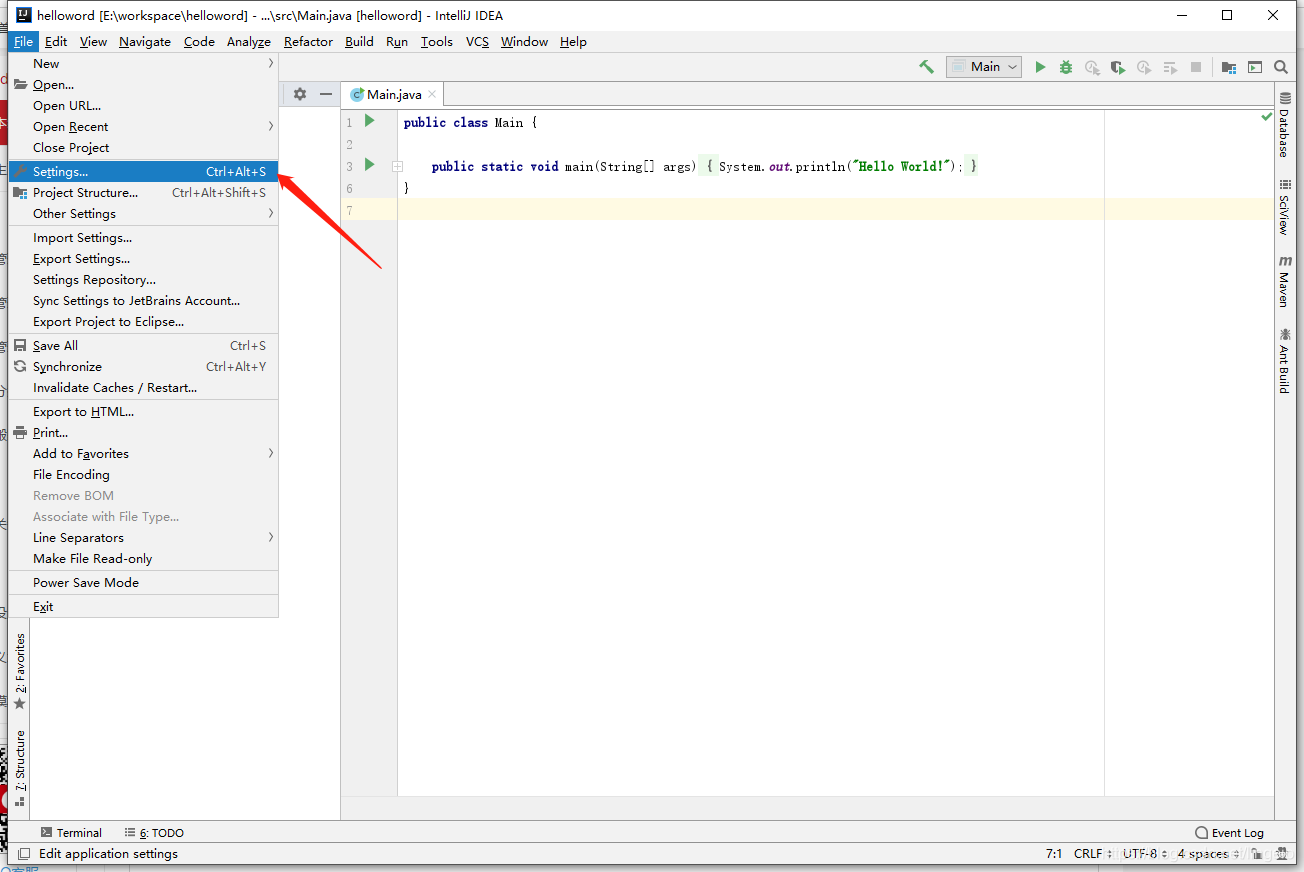
Task: Choose Synchronize menu entry
Action: coord(143,366)
